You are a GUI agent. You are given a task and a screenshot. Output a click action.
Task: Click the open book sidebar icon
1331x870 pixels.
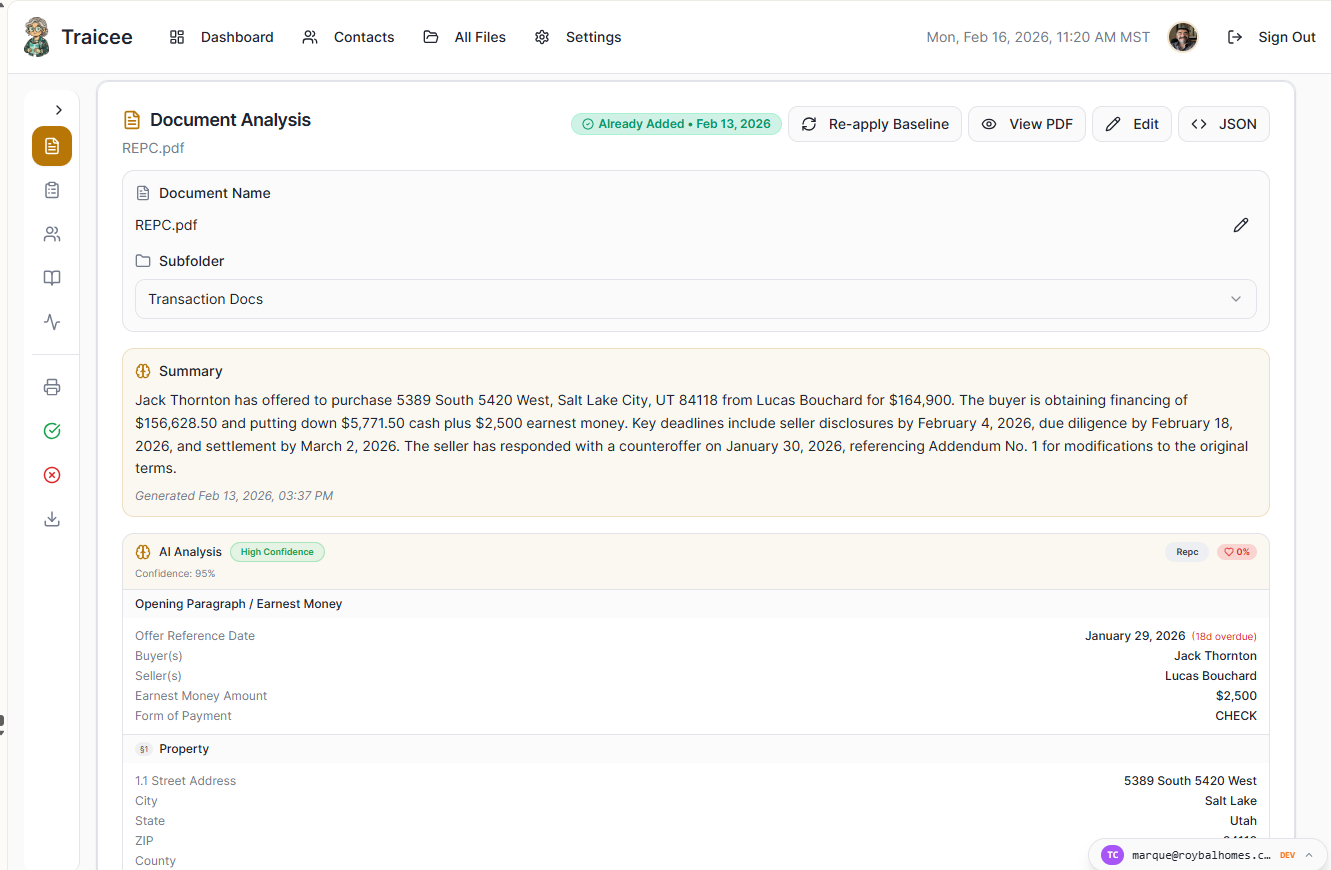click(52, 278)
